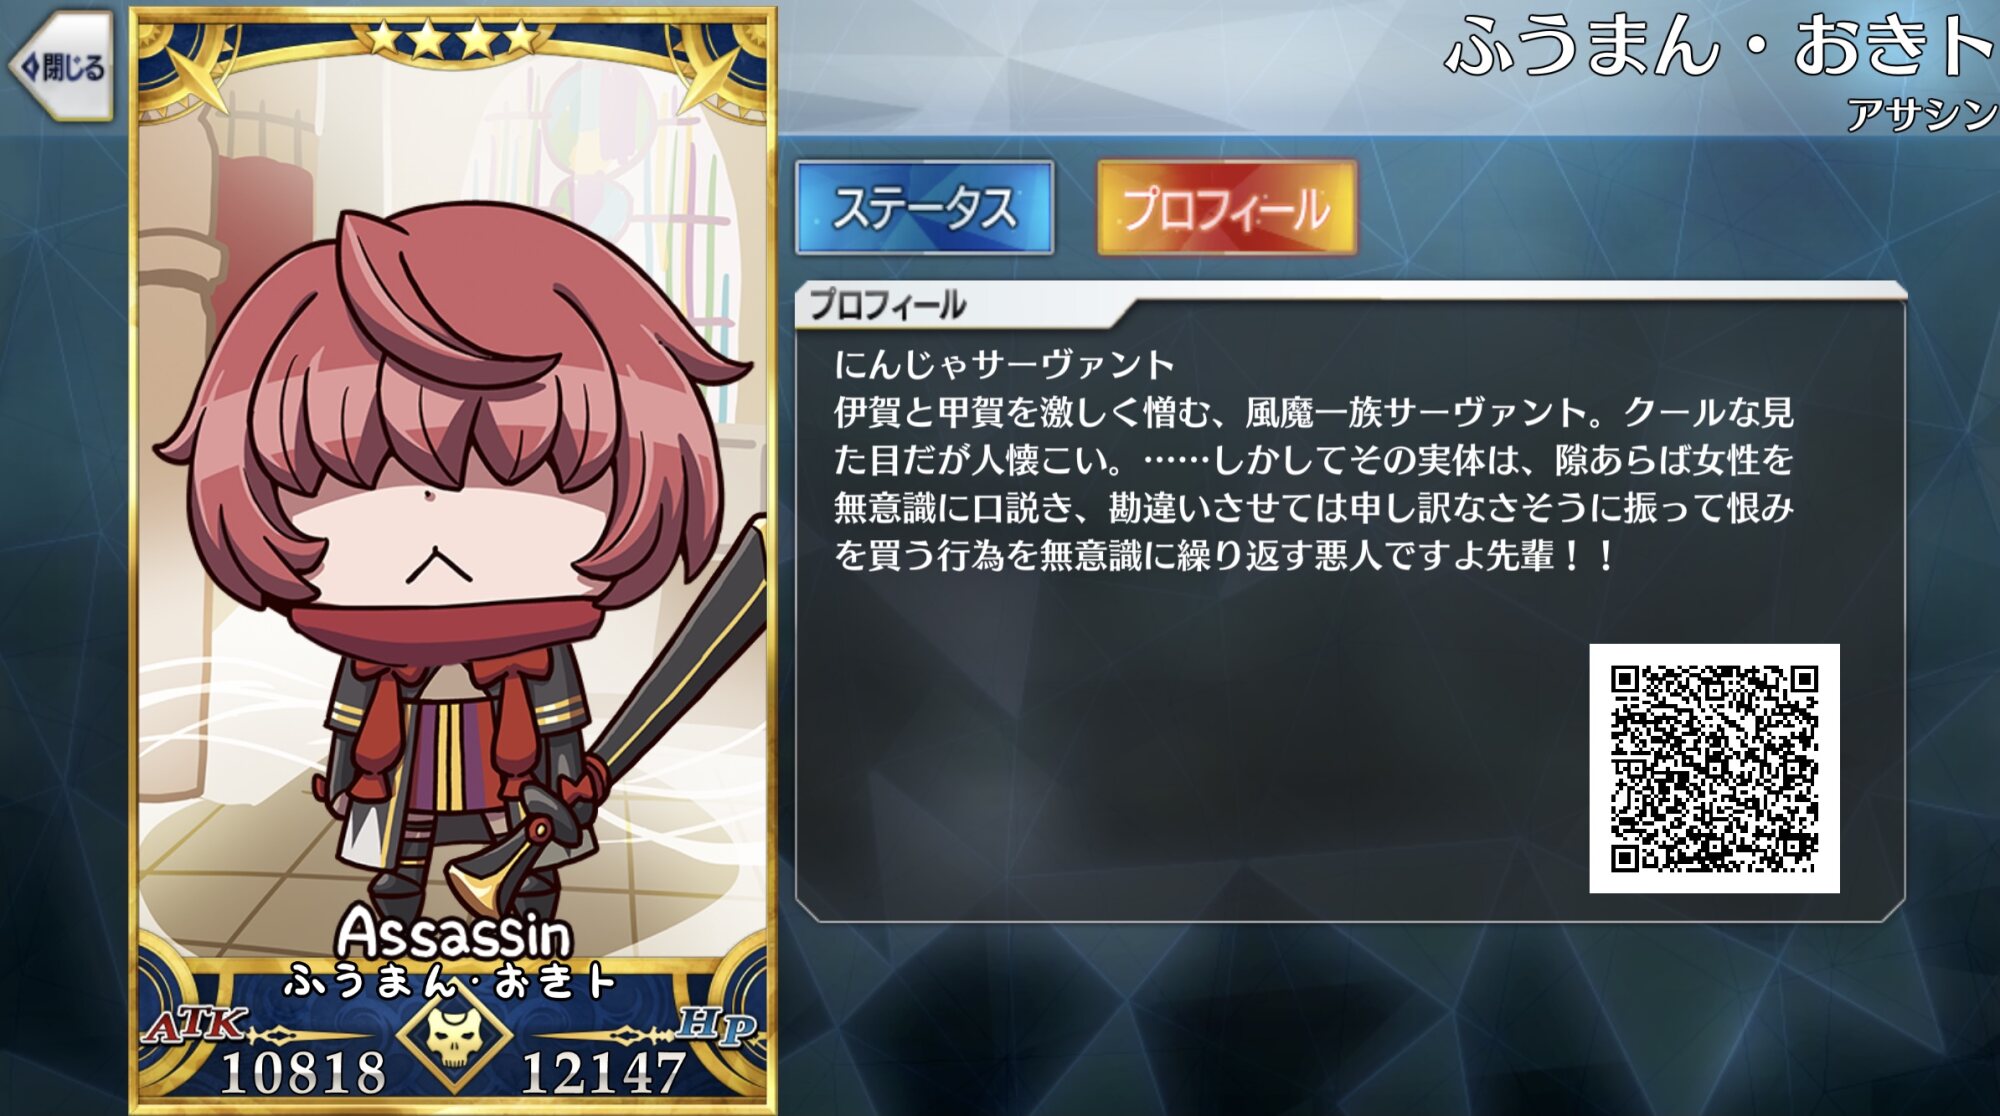This screenshot has height=1116, width=2000.
Task: Click the ATK label icon
Action: pyautogui.click(x=195, y=1025)
